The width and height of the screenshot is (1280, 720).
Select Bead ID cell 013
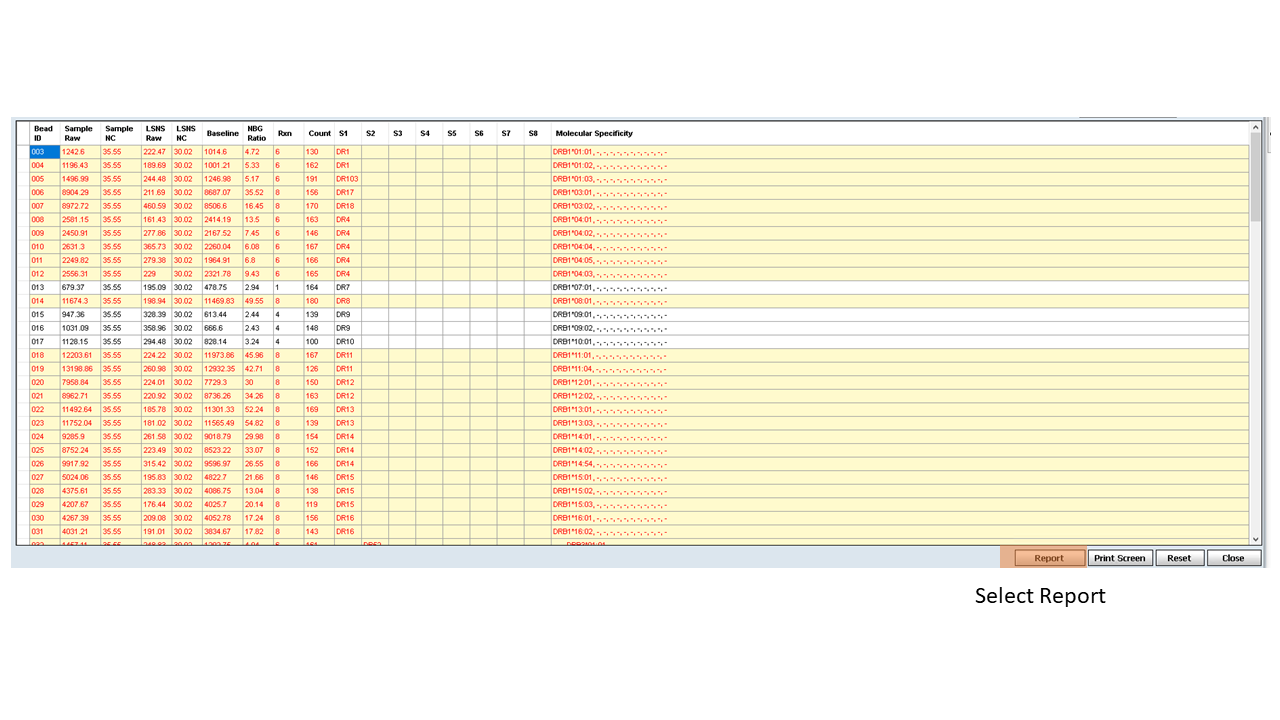[x=44, y=287]
